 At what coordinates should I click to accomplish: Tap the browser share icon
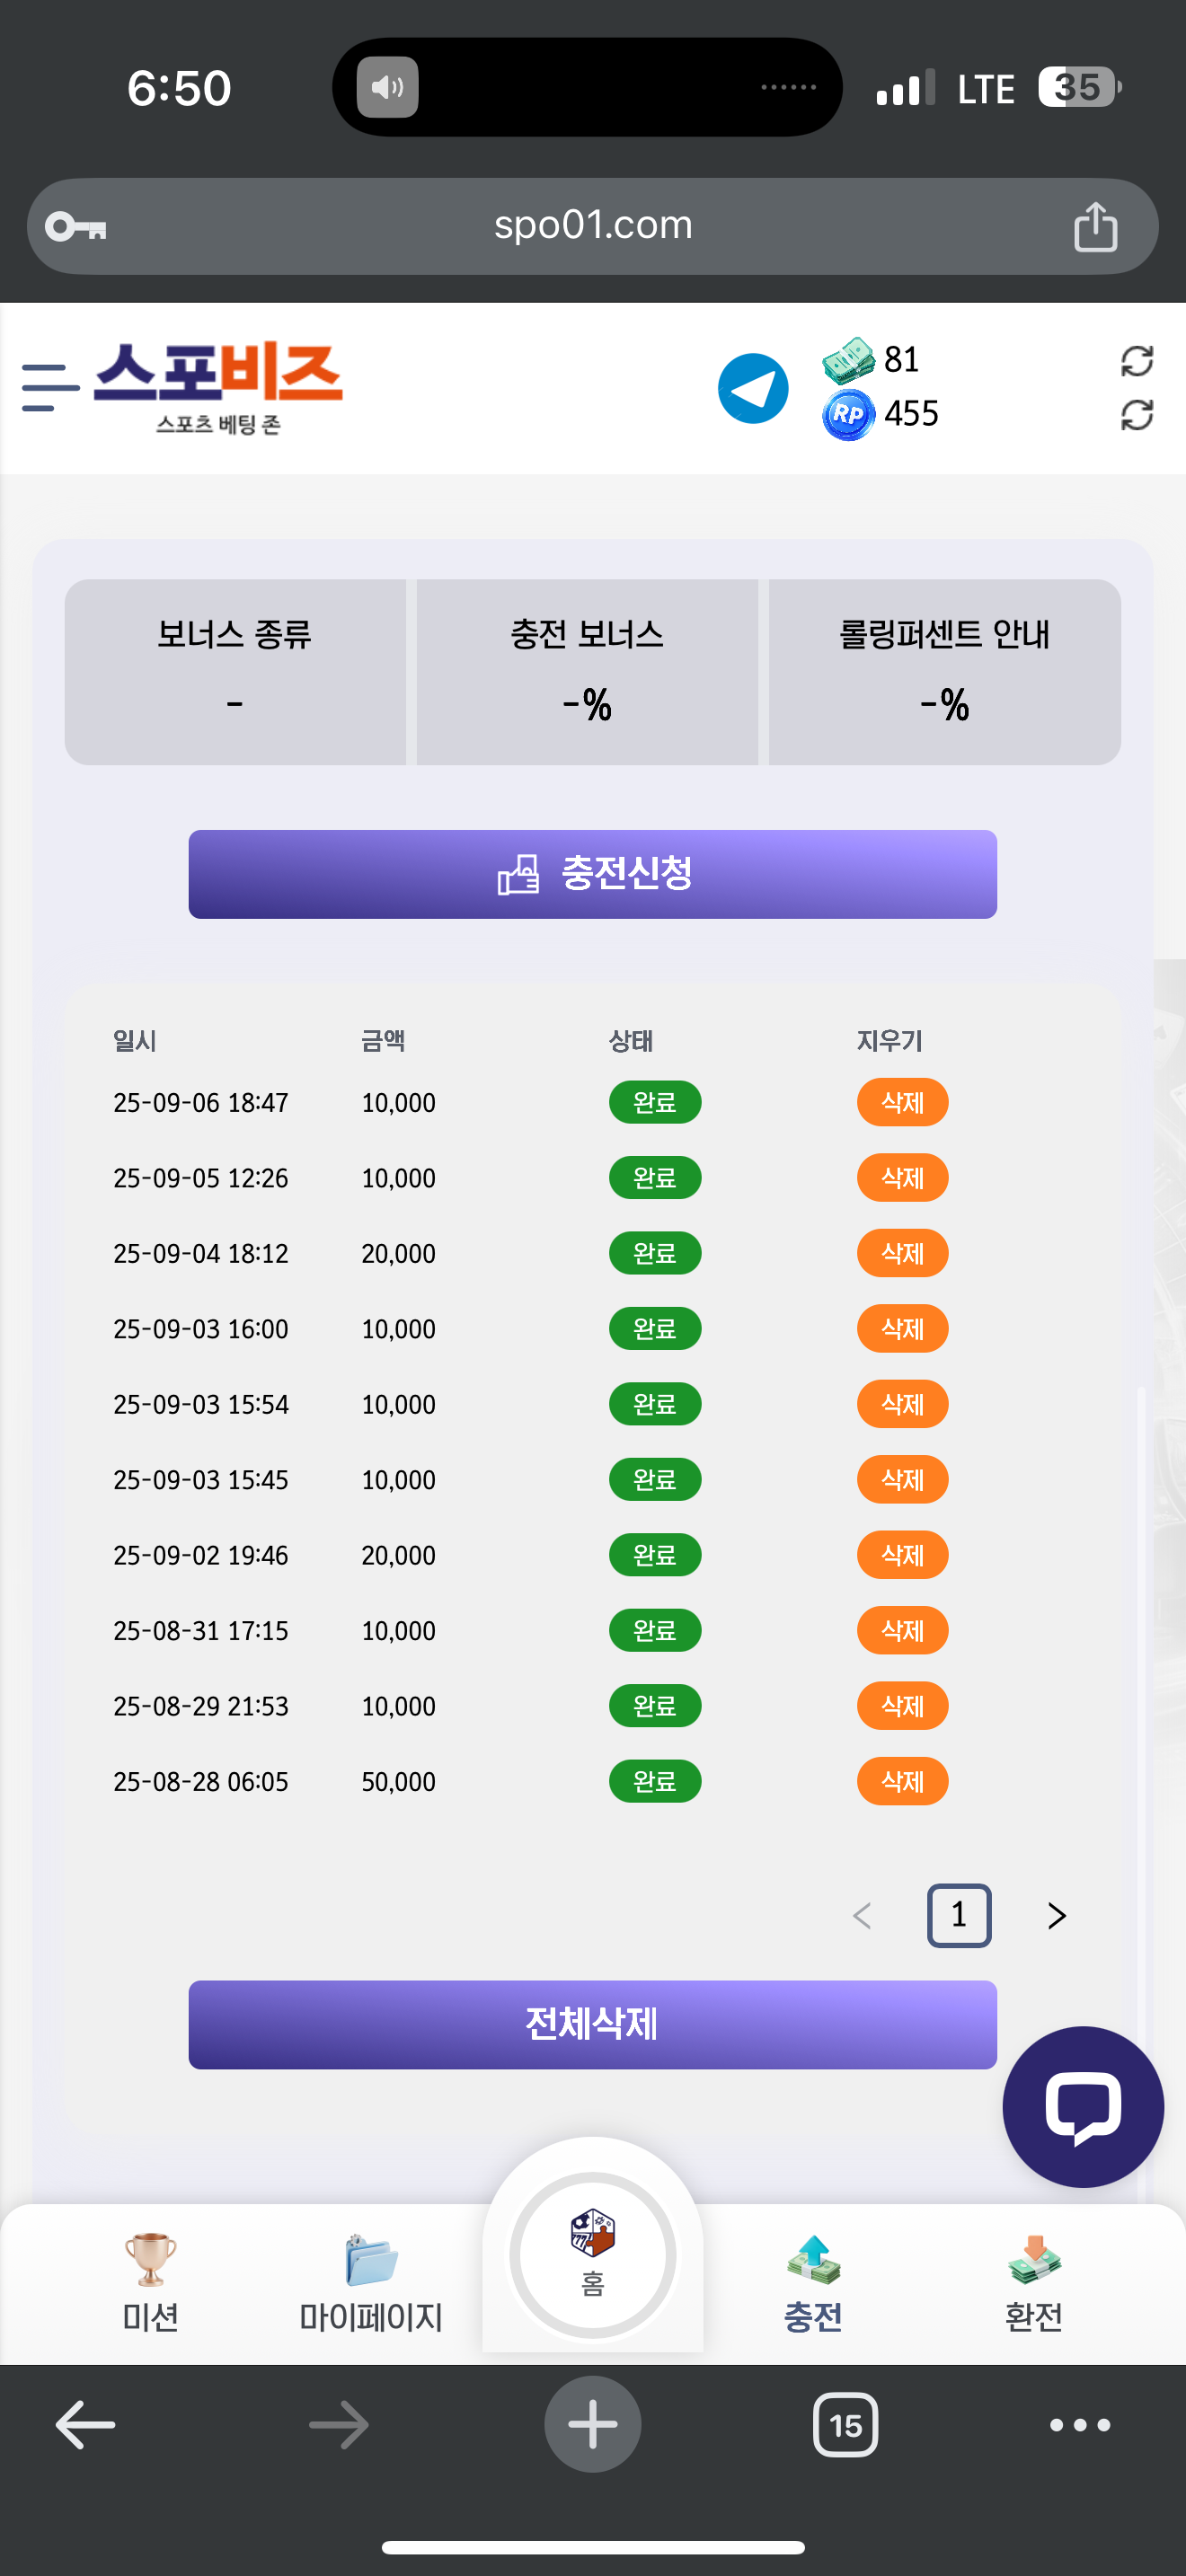point(1095,226)
